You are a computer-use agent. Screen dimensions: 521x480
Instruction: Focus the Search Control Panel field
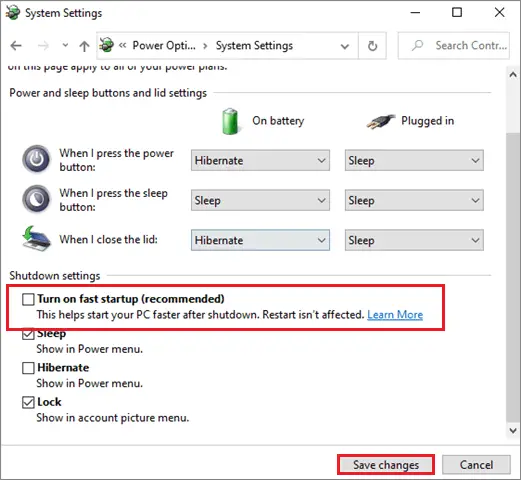454,46
